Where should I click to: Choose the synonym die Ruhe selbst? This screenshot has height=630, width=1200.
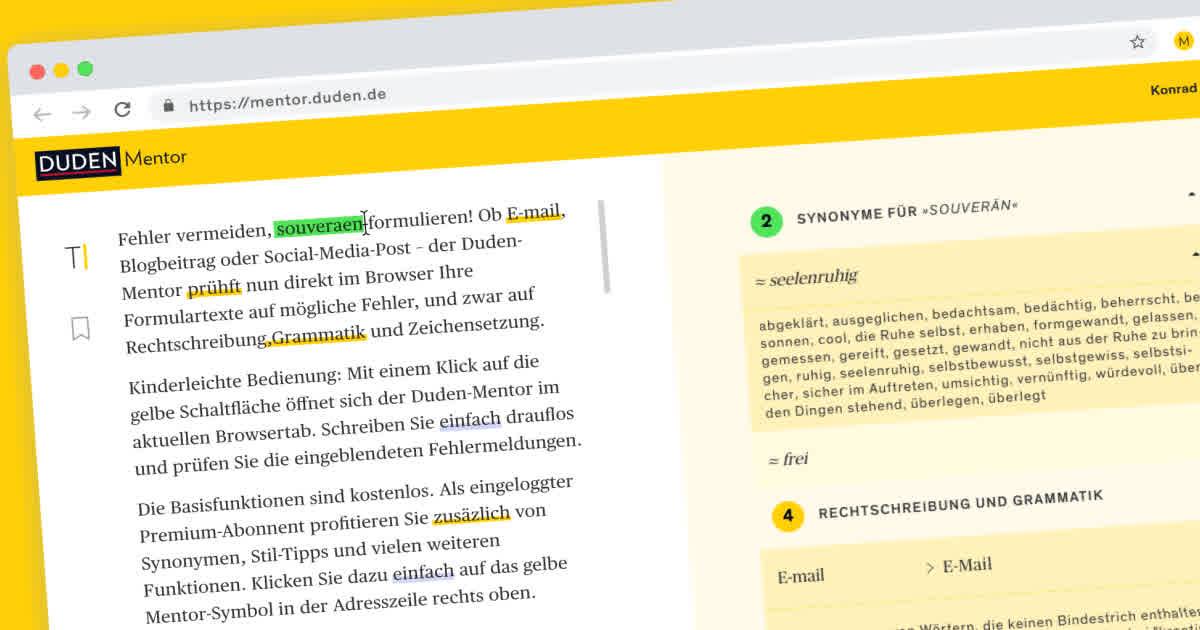[888, 336]
